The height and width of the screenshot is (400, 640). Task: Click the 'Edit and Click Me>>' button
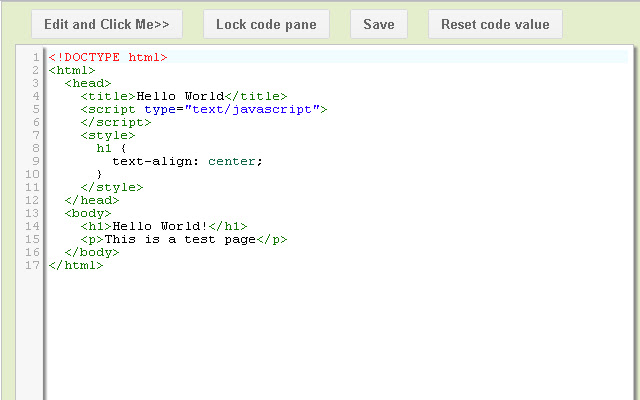pos(107,24)
